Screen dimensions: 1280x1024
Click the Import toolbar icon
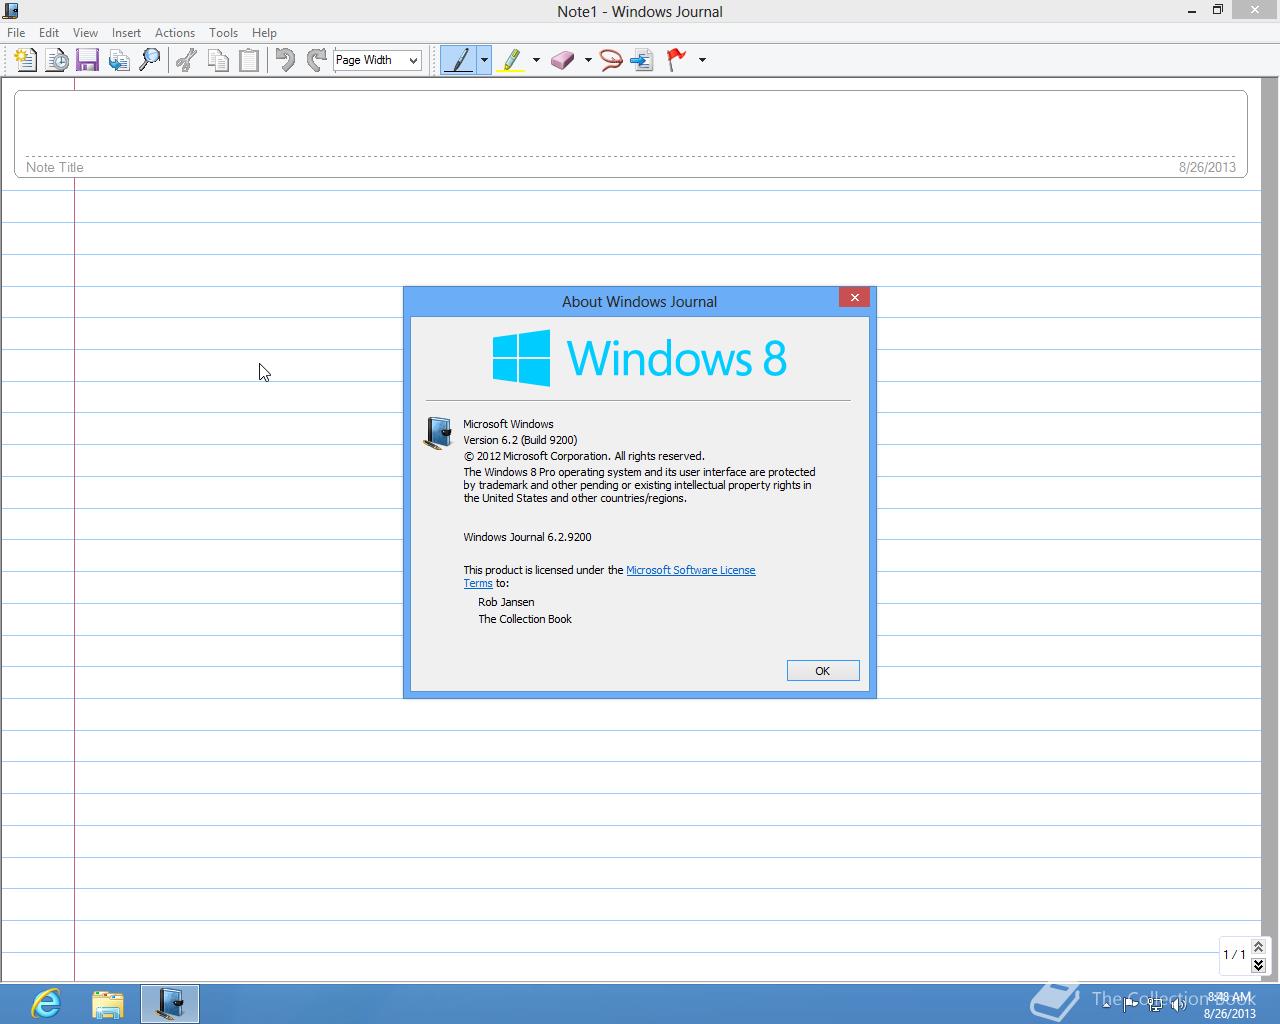[119, 60]
